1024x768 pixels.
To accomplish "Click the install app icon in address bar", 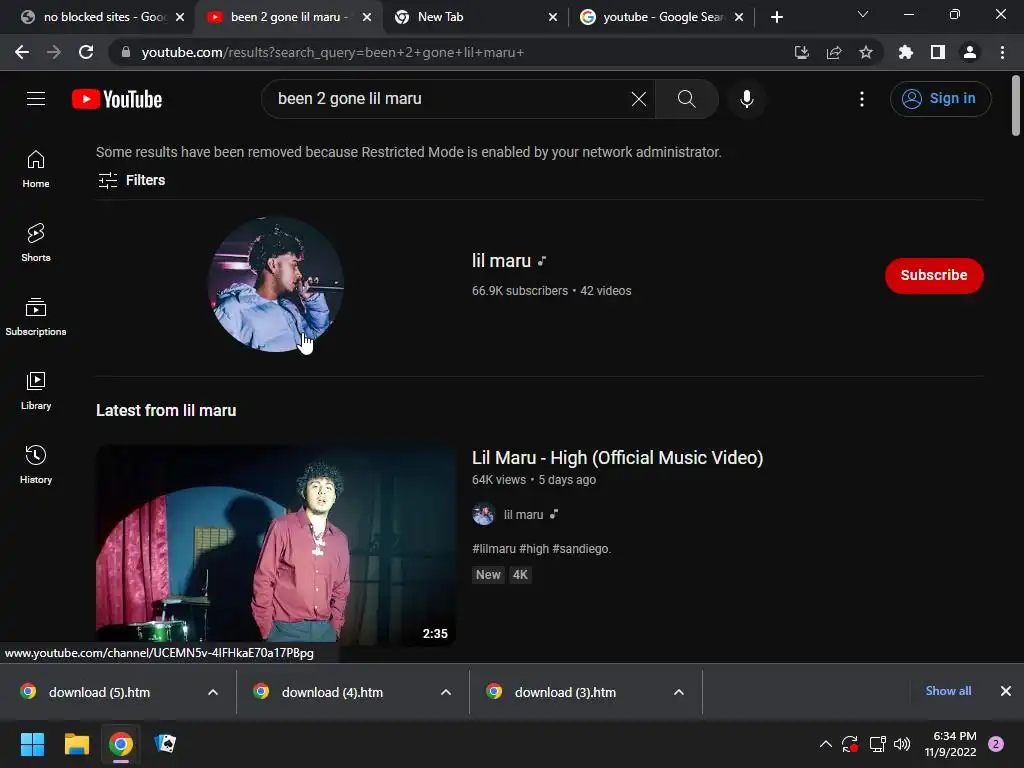I will point(801,52).
